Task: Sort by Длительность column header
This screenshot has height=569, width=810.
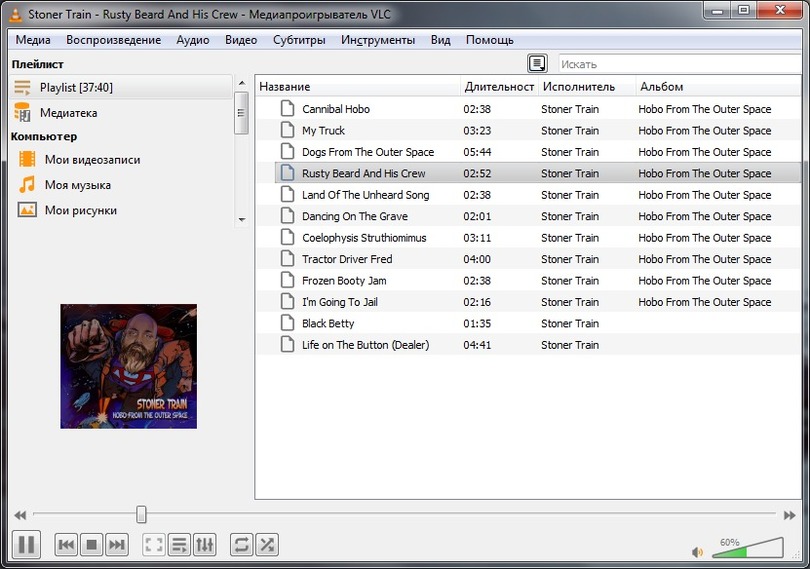Action: click(499, 86)
